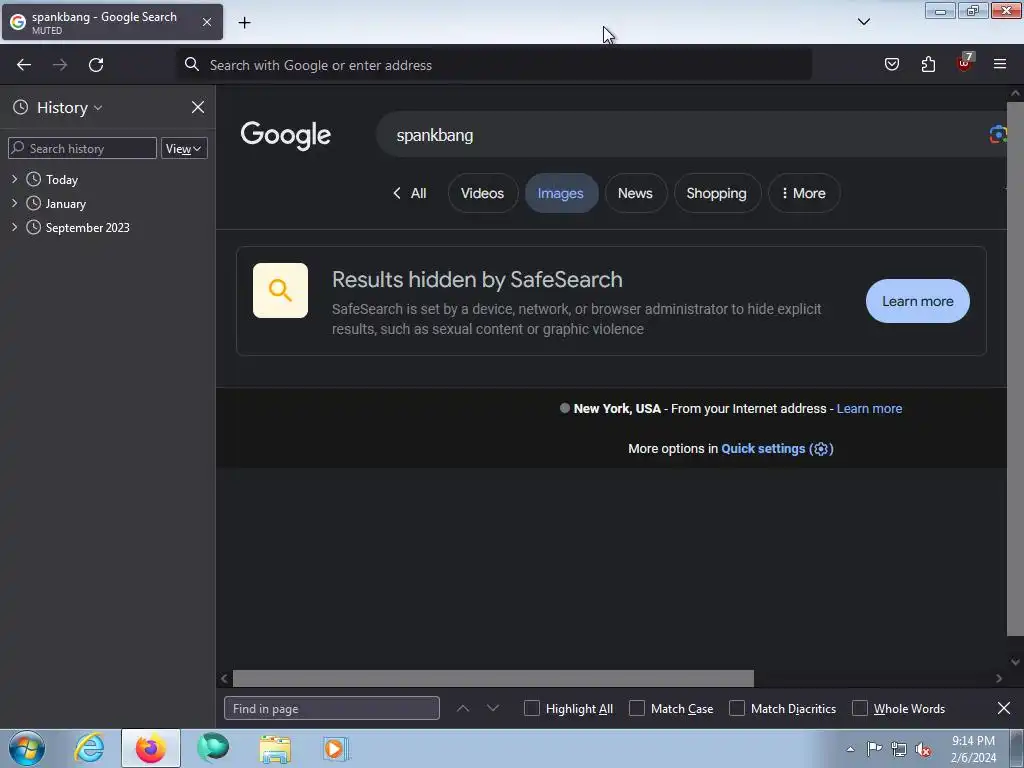This screenshot has width=1024, height=768.
Task: Enable the Whole Words checkbox
Action: click(860, 709)
